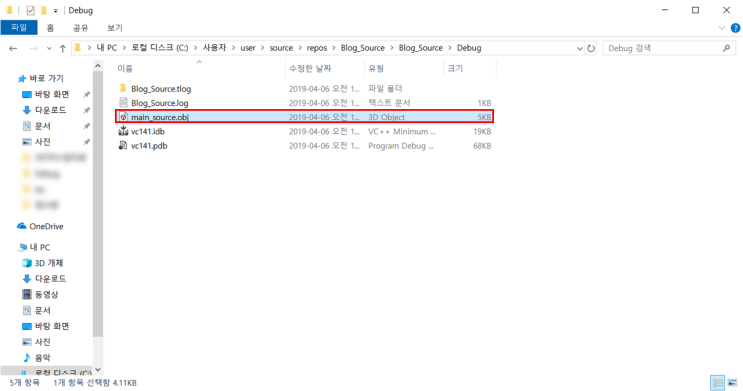
Task: Click the Back navigation arrow
Action: [x=13, y=48]
